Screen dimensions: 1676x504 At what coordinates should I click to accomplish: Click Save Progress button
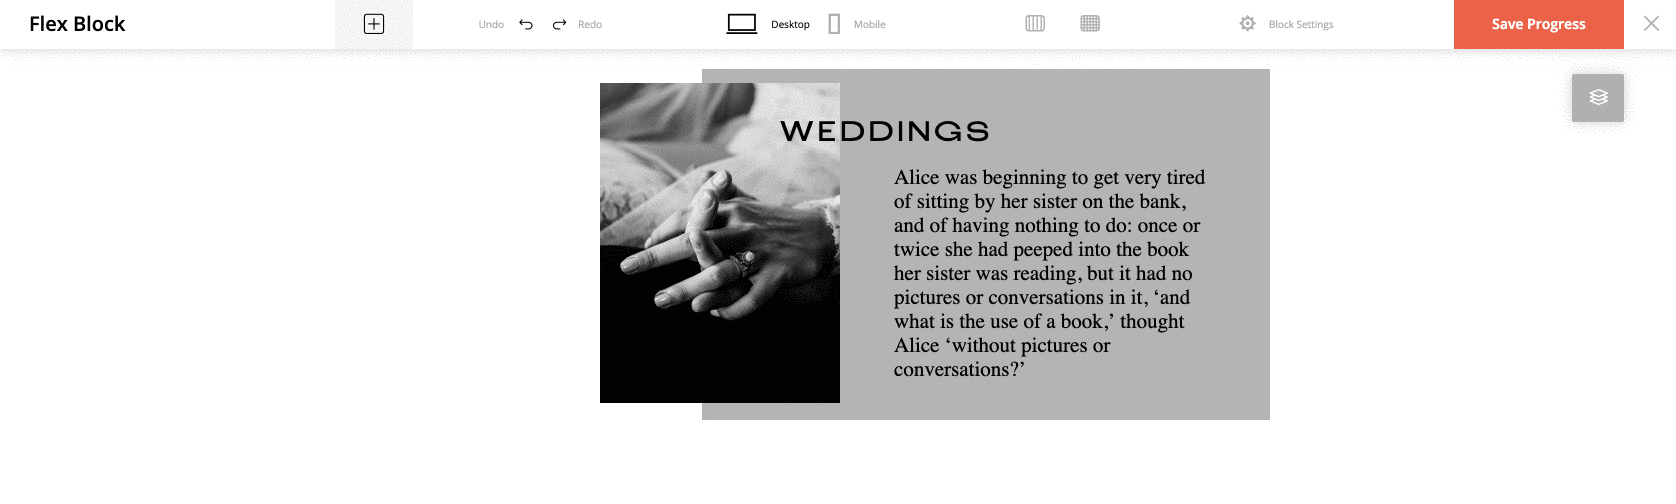coord(1538,24)
